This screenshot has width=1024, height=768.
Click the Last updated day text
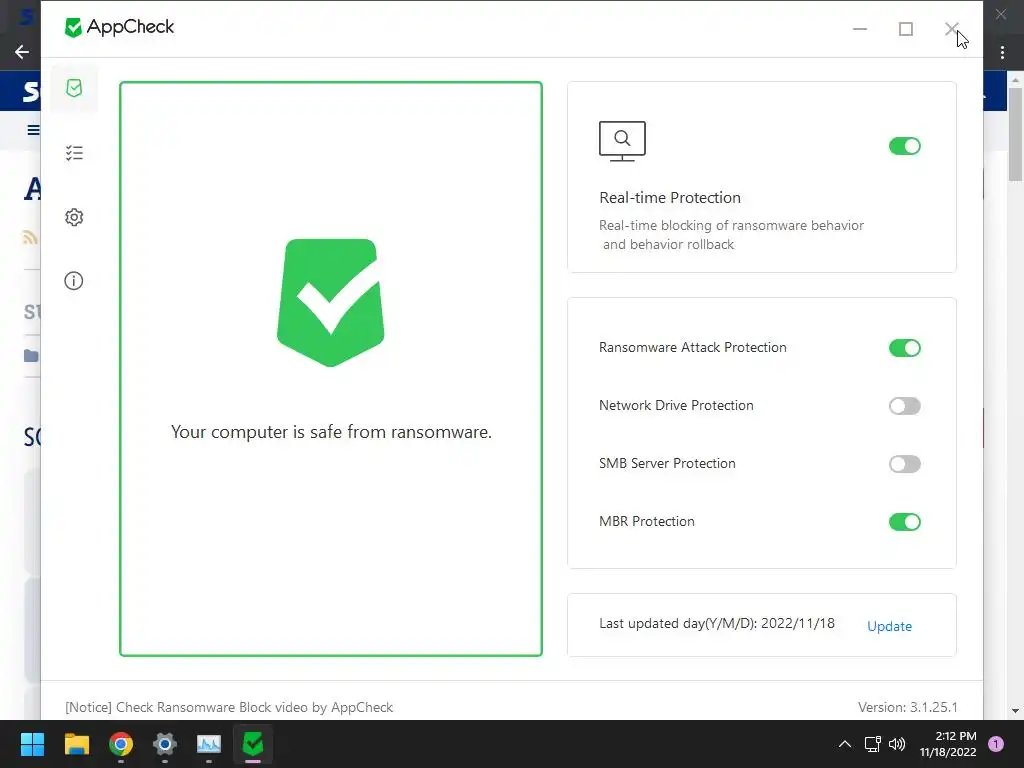716,623
